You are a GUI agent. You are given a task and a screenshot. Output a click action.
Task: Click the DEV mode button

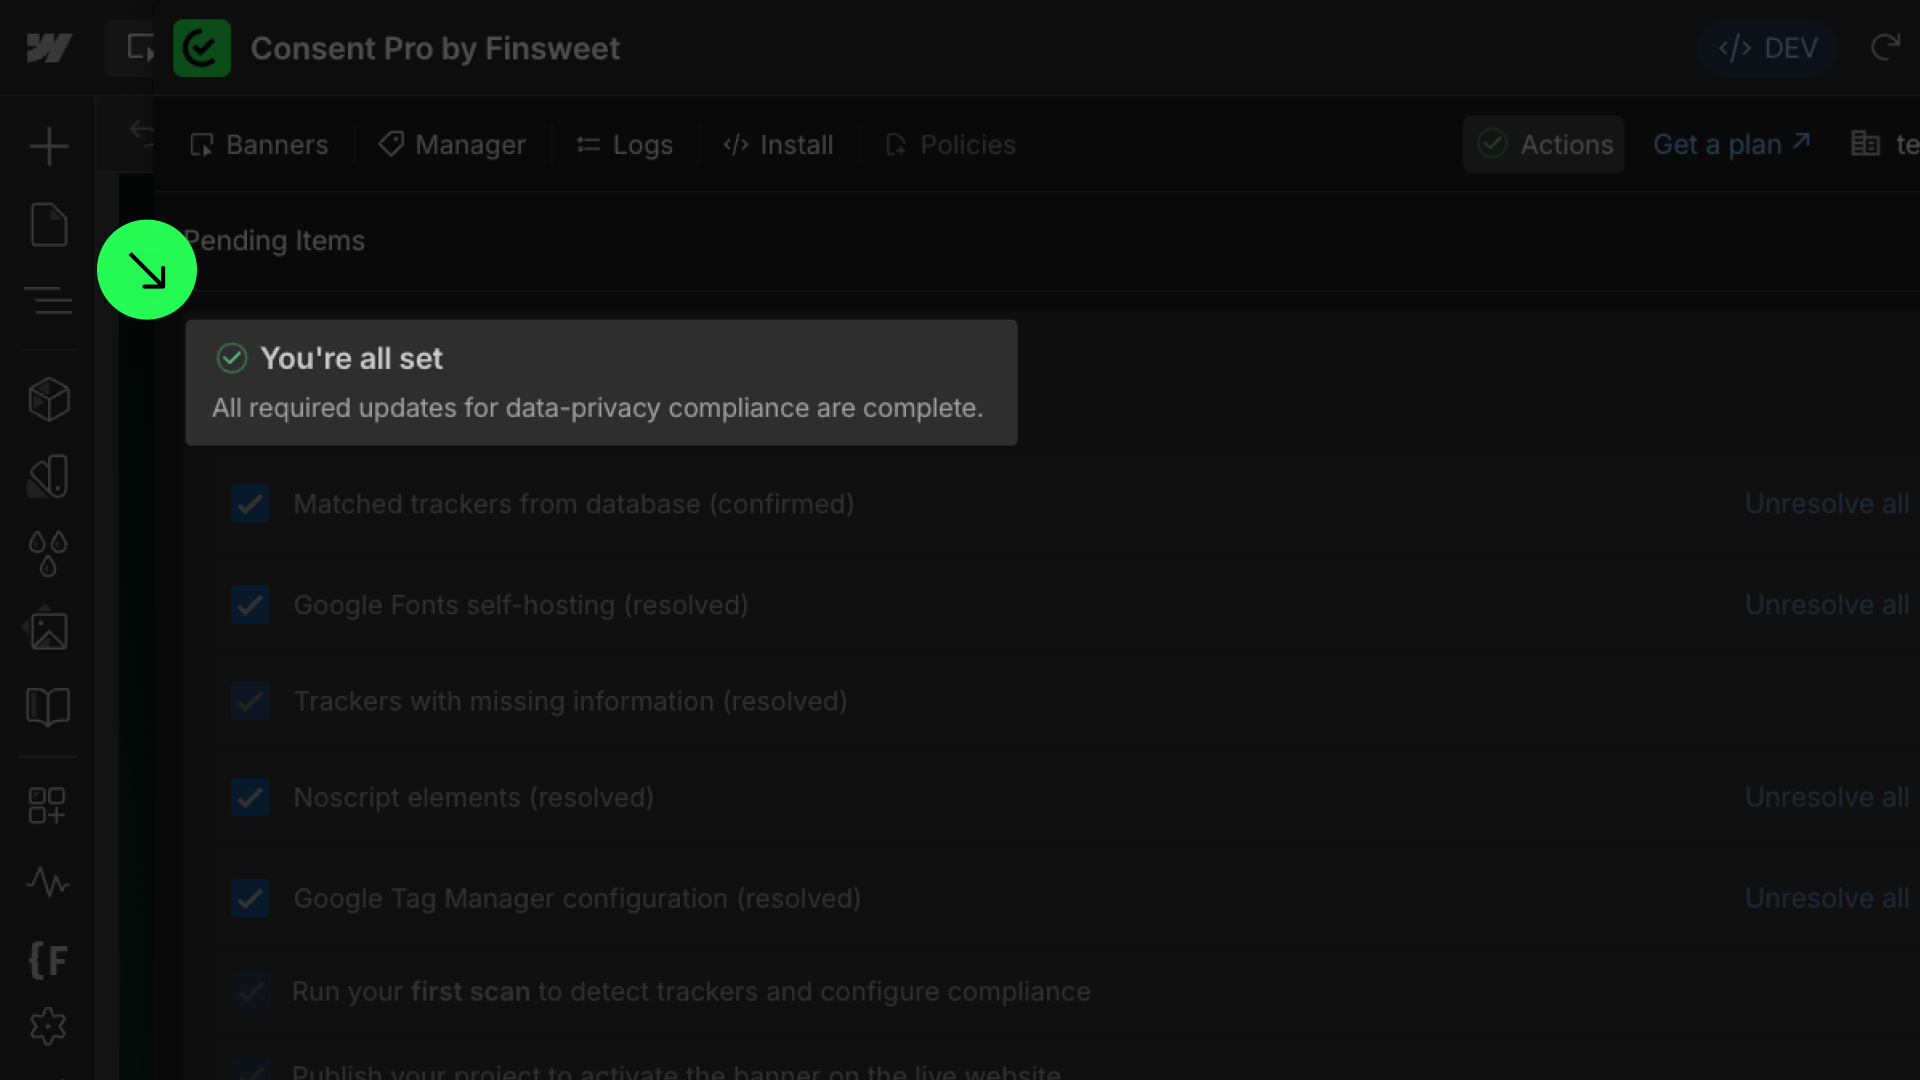click(x=1767, y=48)
